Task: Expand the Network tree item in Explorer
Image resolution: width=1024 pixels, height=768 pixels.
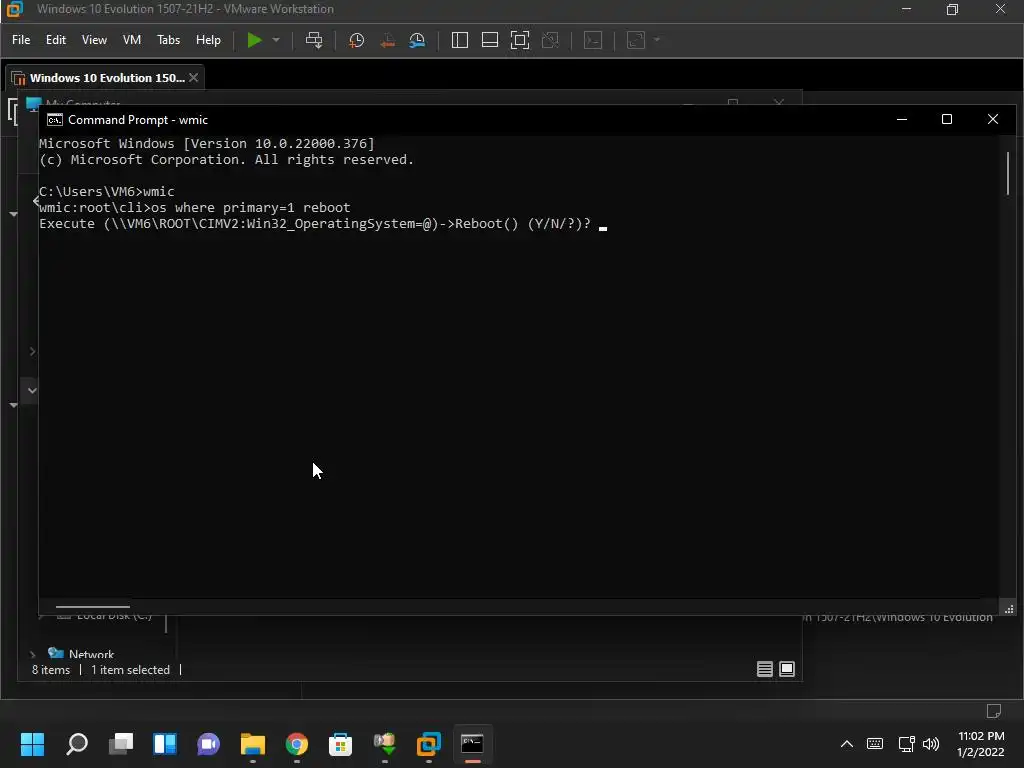Action: click(33, 654)
